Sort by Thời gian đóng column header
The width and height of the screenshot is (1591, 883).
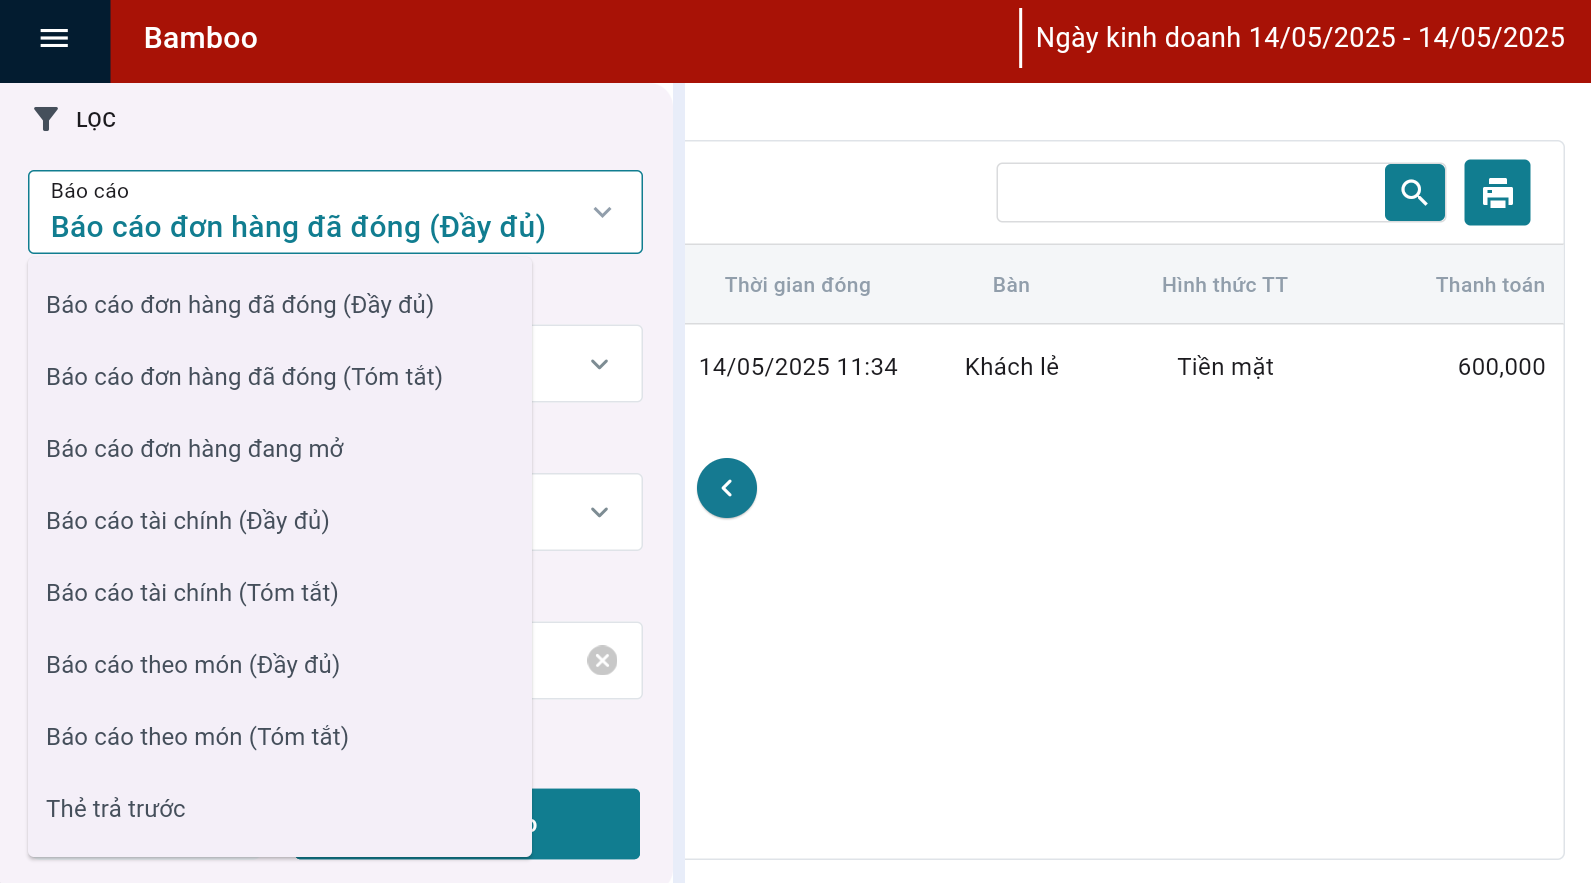[x=797, y=285]
